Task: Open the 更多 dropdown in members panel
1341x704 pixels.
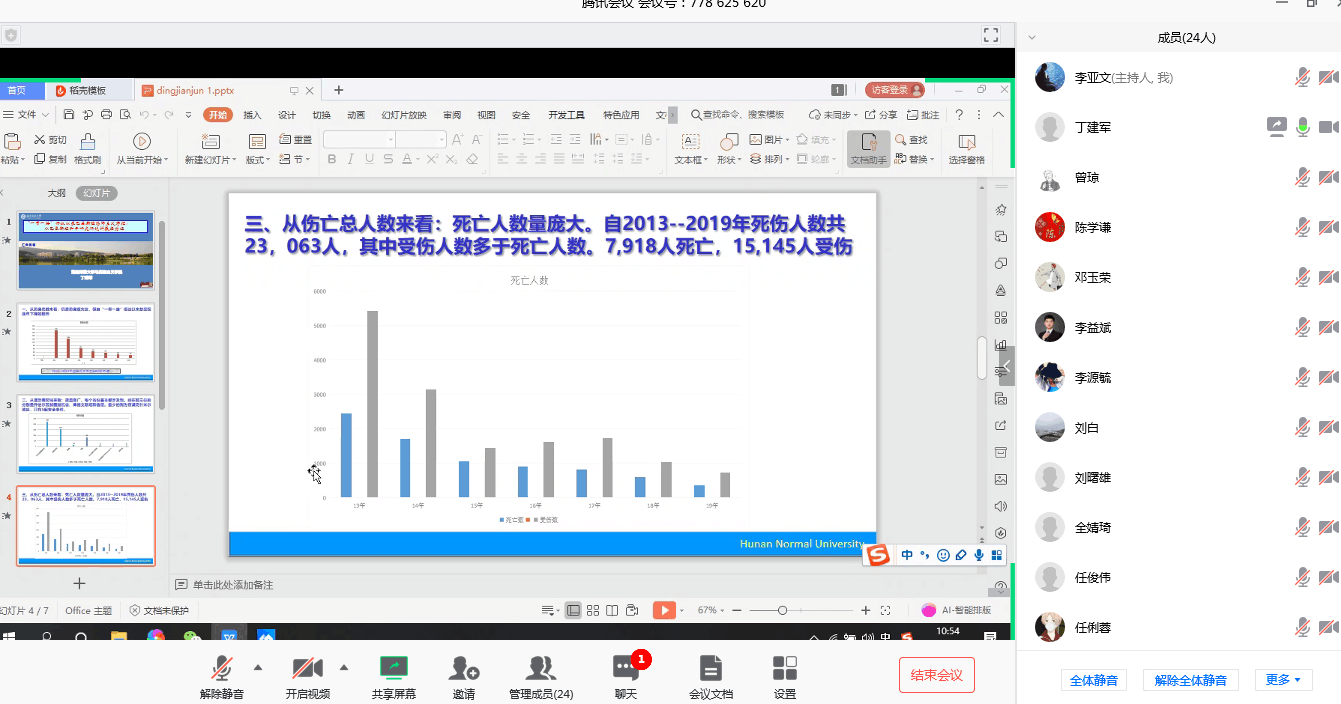Action: [x=1283, y=680]
